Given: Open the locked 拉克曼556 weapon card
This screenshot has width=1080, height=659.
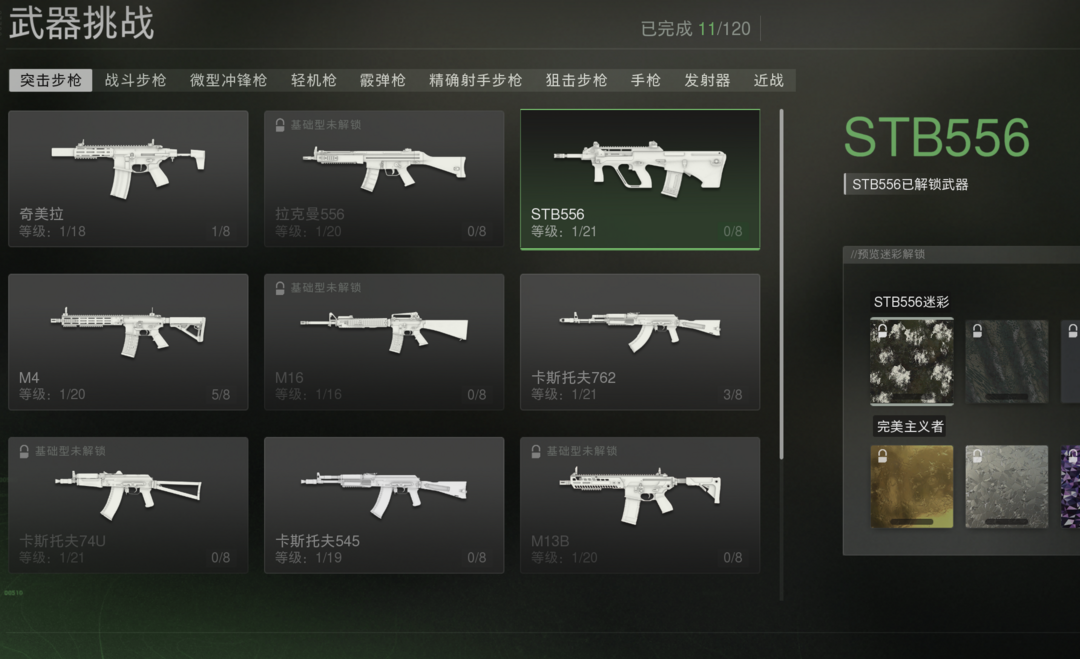Looking at the screenshot, I should [x=384, y=178].
